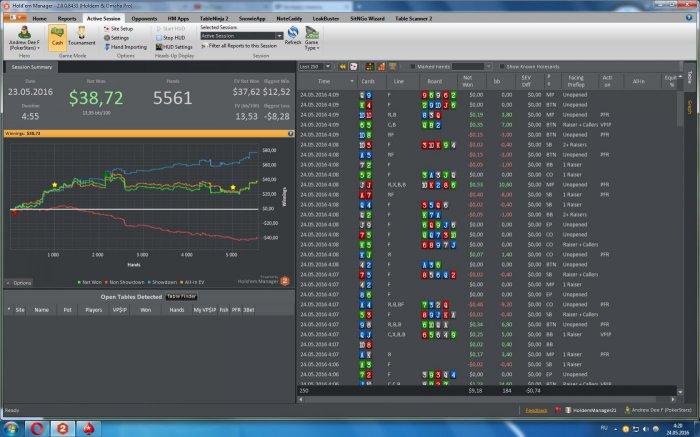Switch to the Reports tab
Image resolution: width=700 pixels, height=437 pixels.
tap(68, 18)
